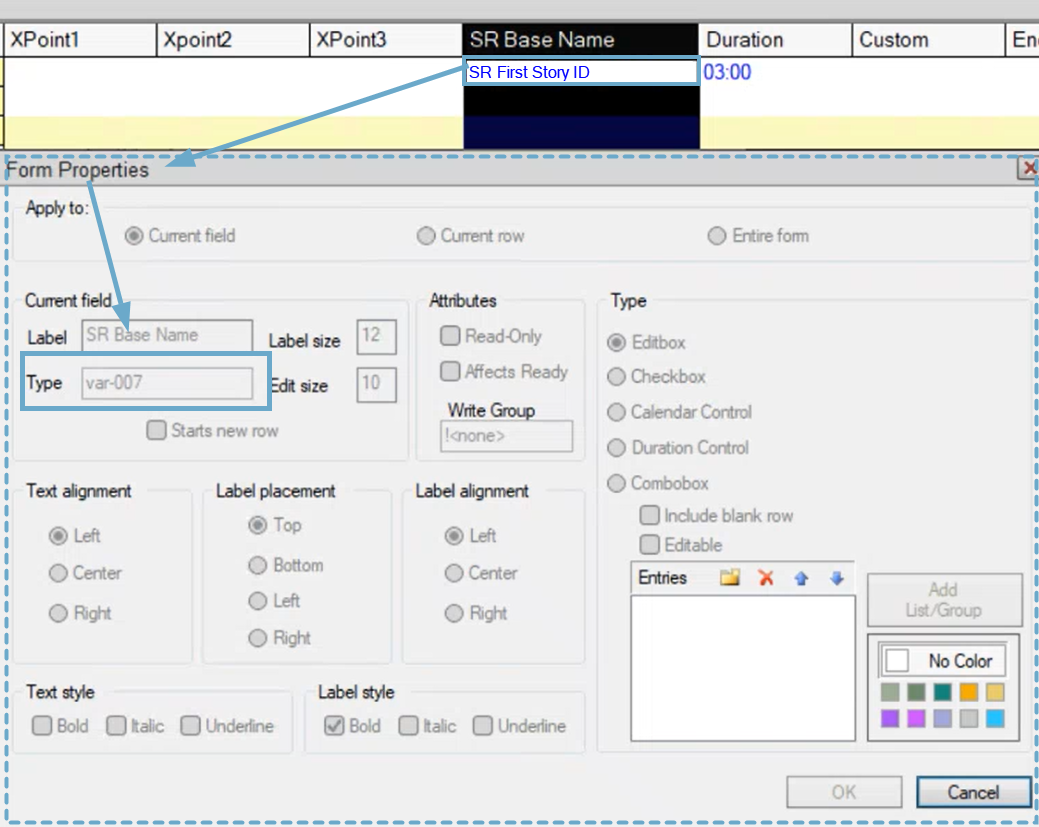This screenshot has height=827, width=1039.
Task: Pick the teal color swatch
Action: pyautogui.click(x=942, y=692)
